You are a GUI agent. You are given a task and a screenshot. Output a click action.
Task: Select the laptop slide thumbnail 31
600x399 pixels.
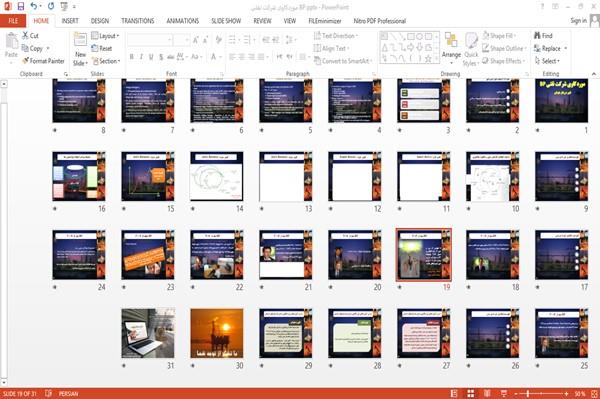point(148,333)
